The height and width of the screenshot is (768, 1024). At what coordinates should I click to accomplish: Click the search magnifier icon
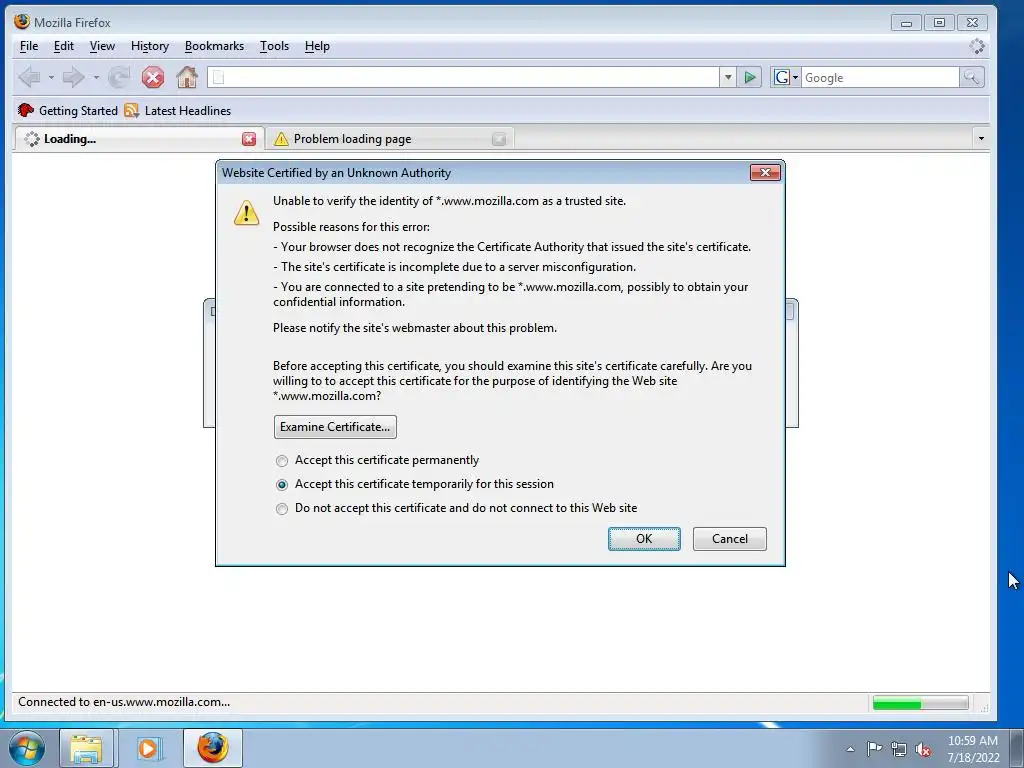pos(972,78)
